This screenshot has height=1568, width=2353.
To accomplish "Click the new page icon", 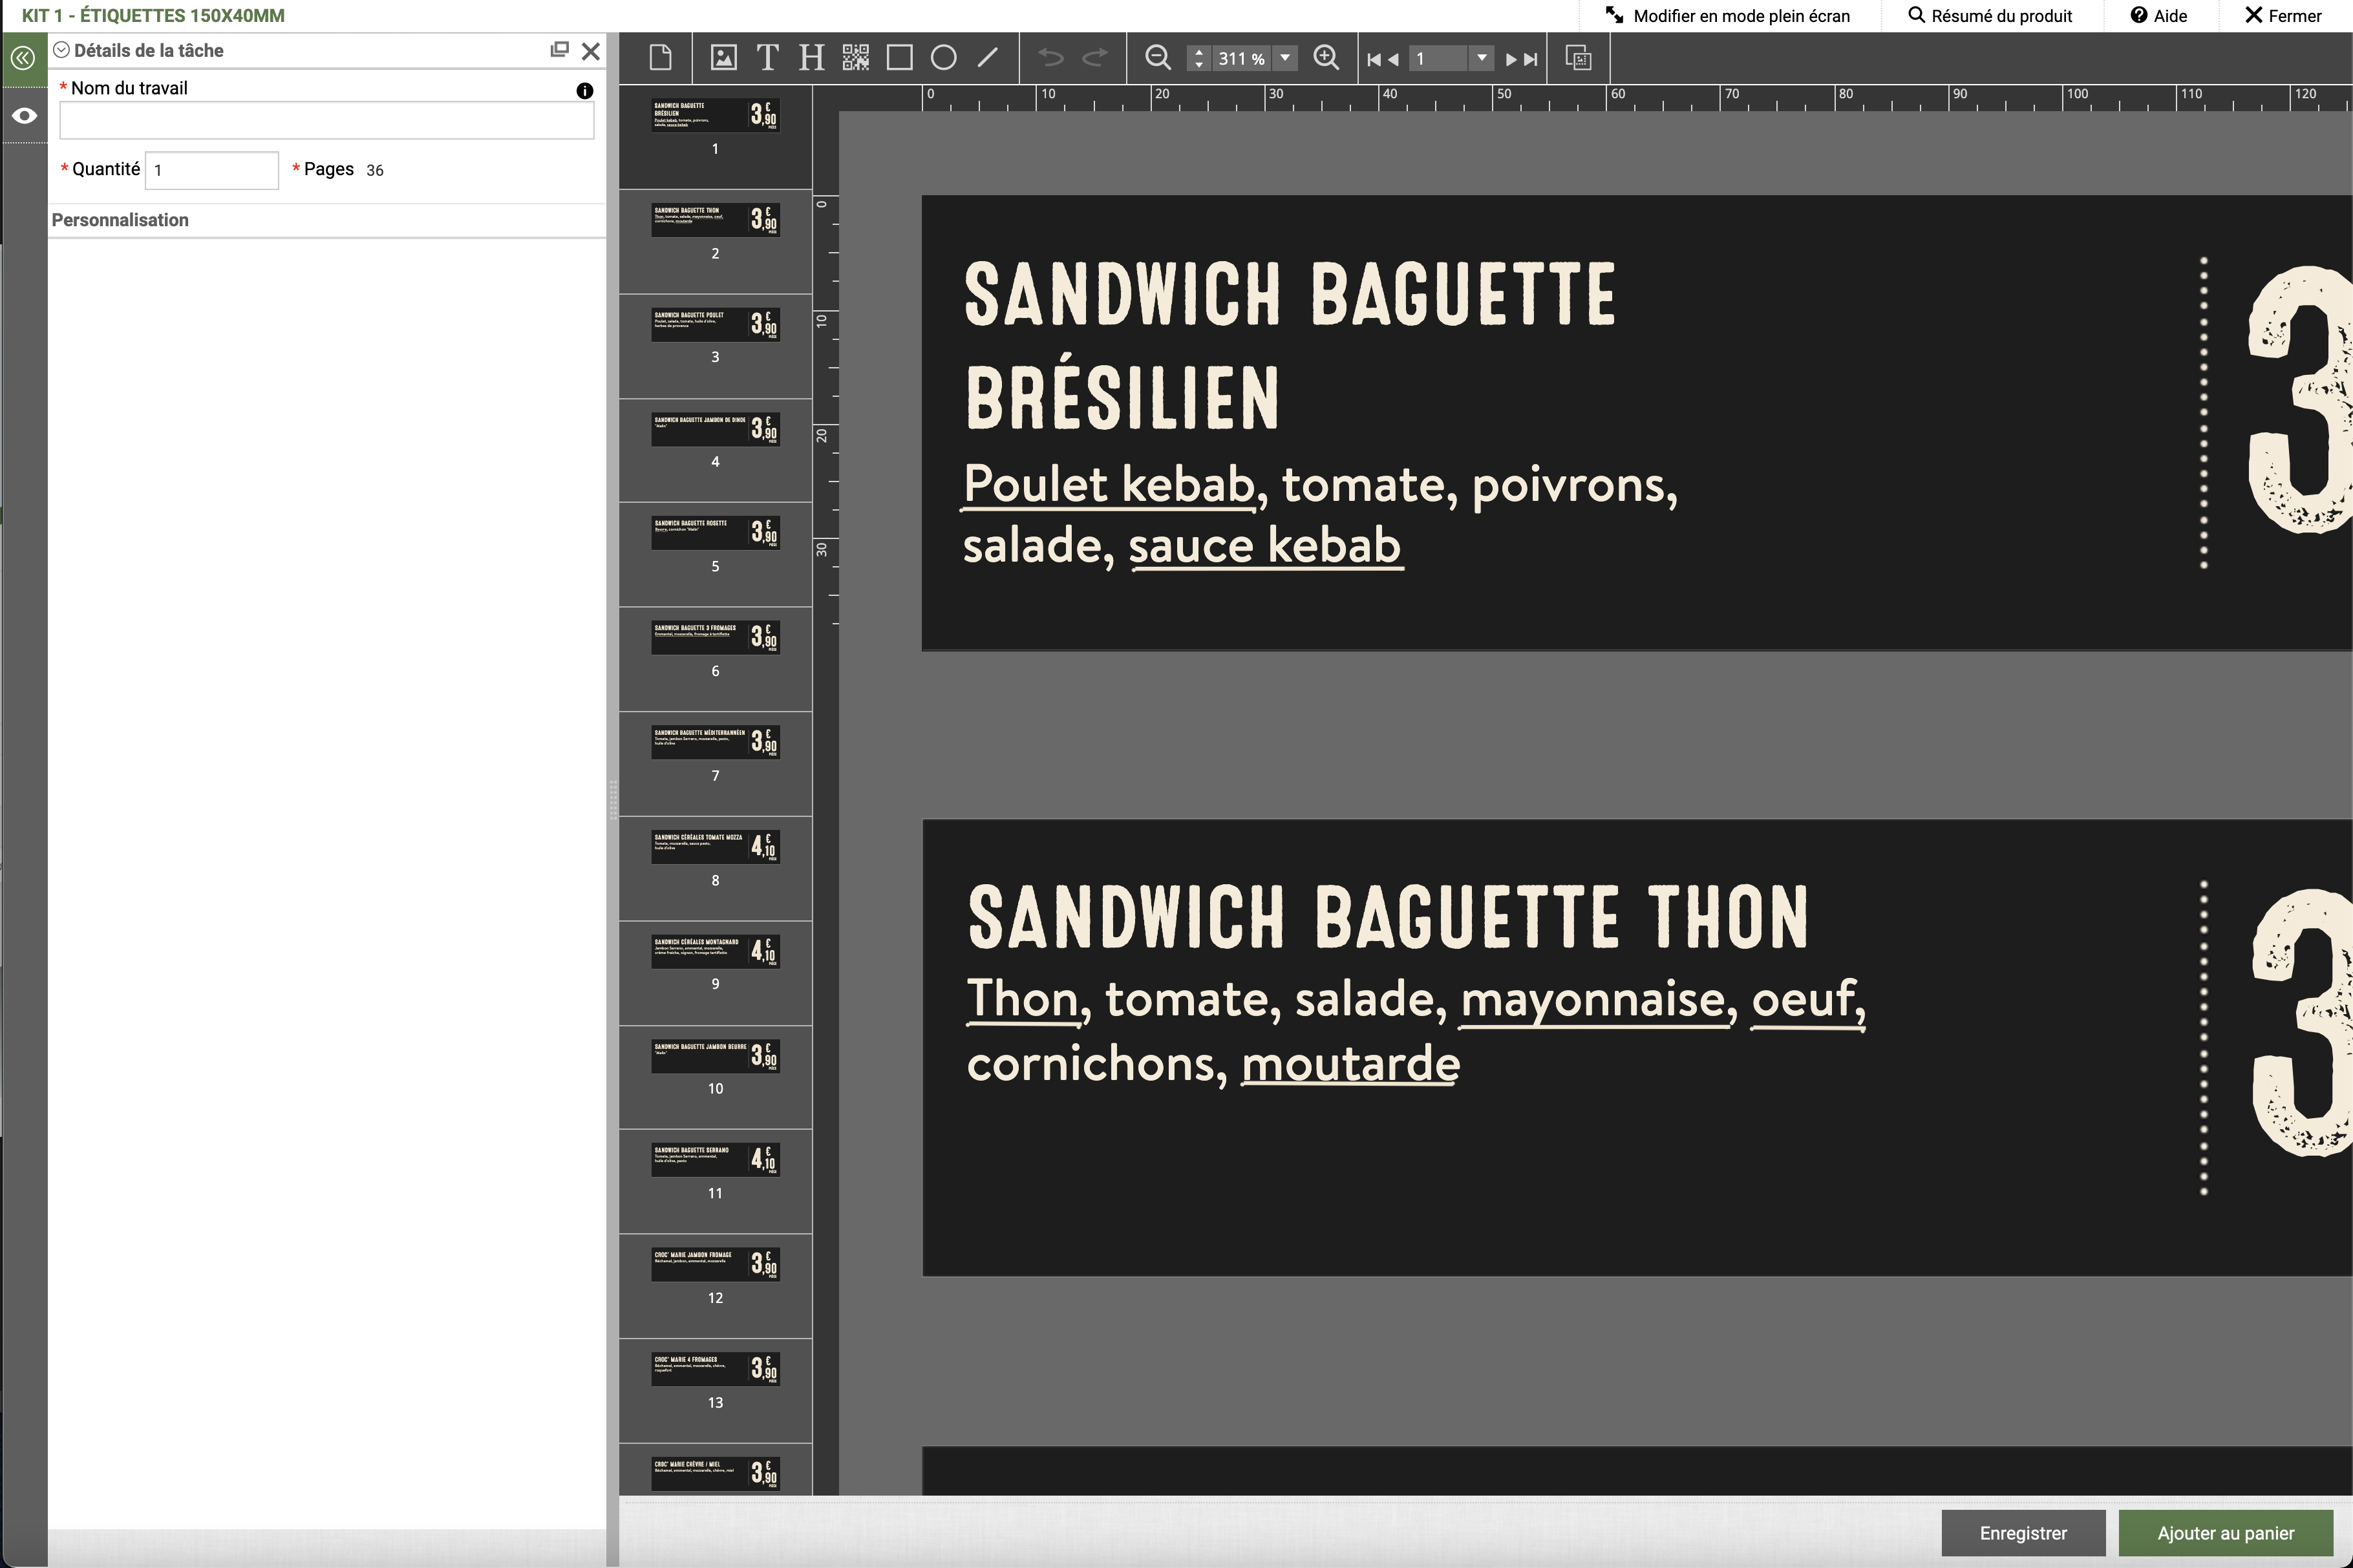I will [660, 58].
